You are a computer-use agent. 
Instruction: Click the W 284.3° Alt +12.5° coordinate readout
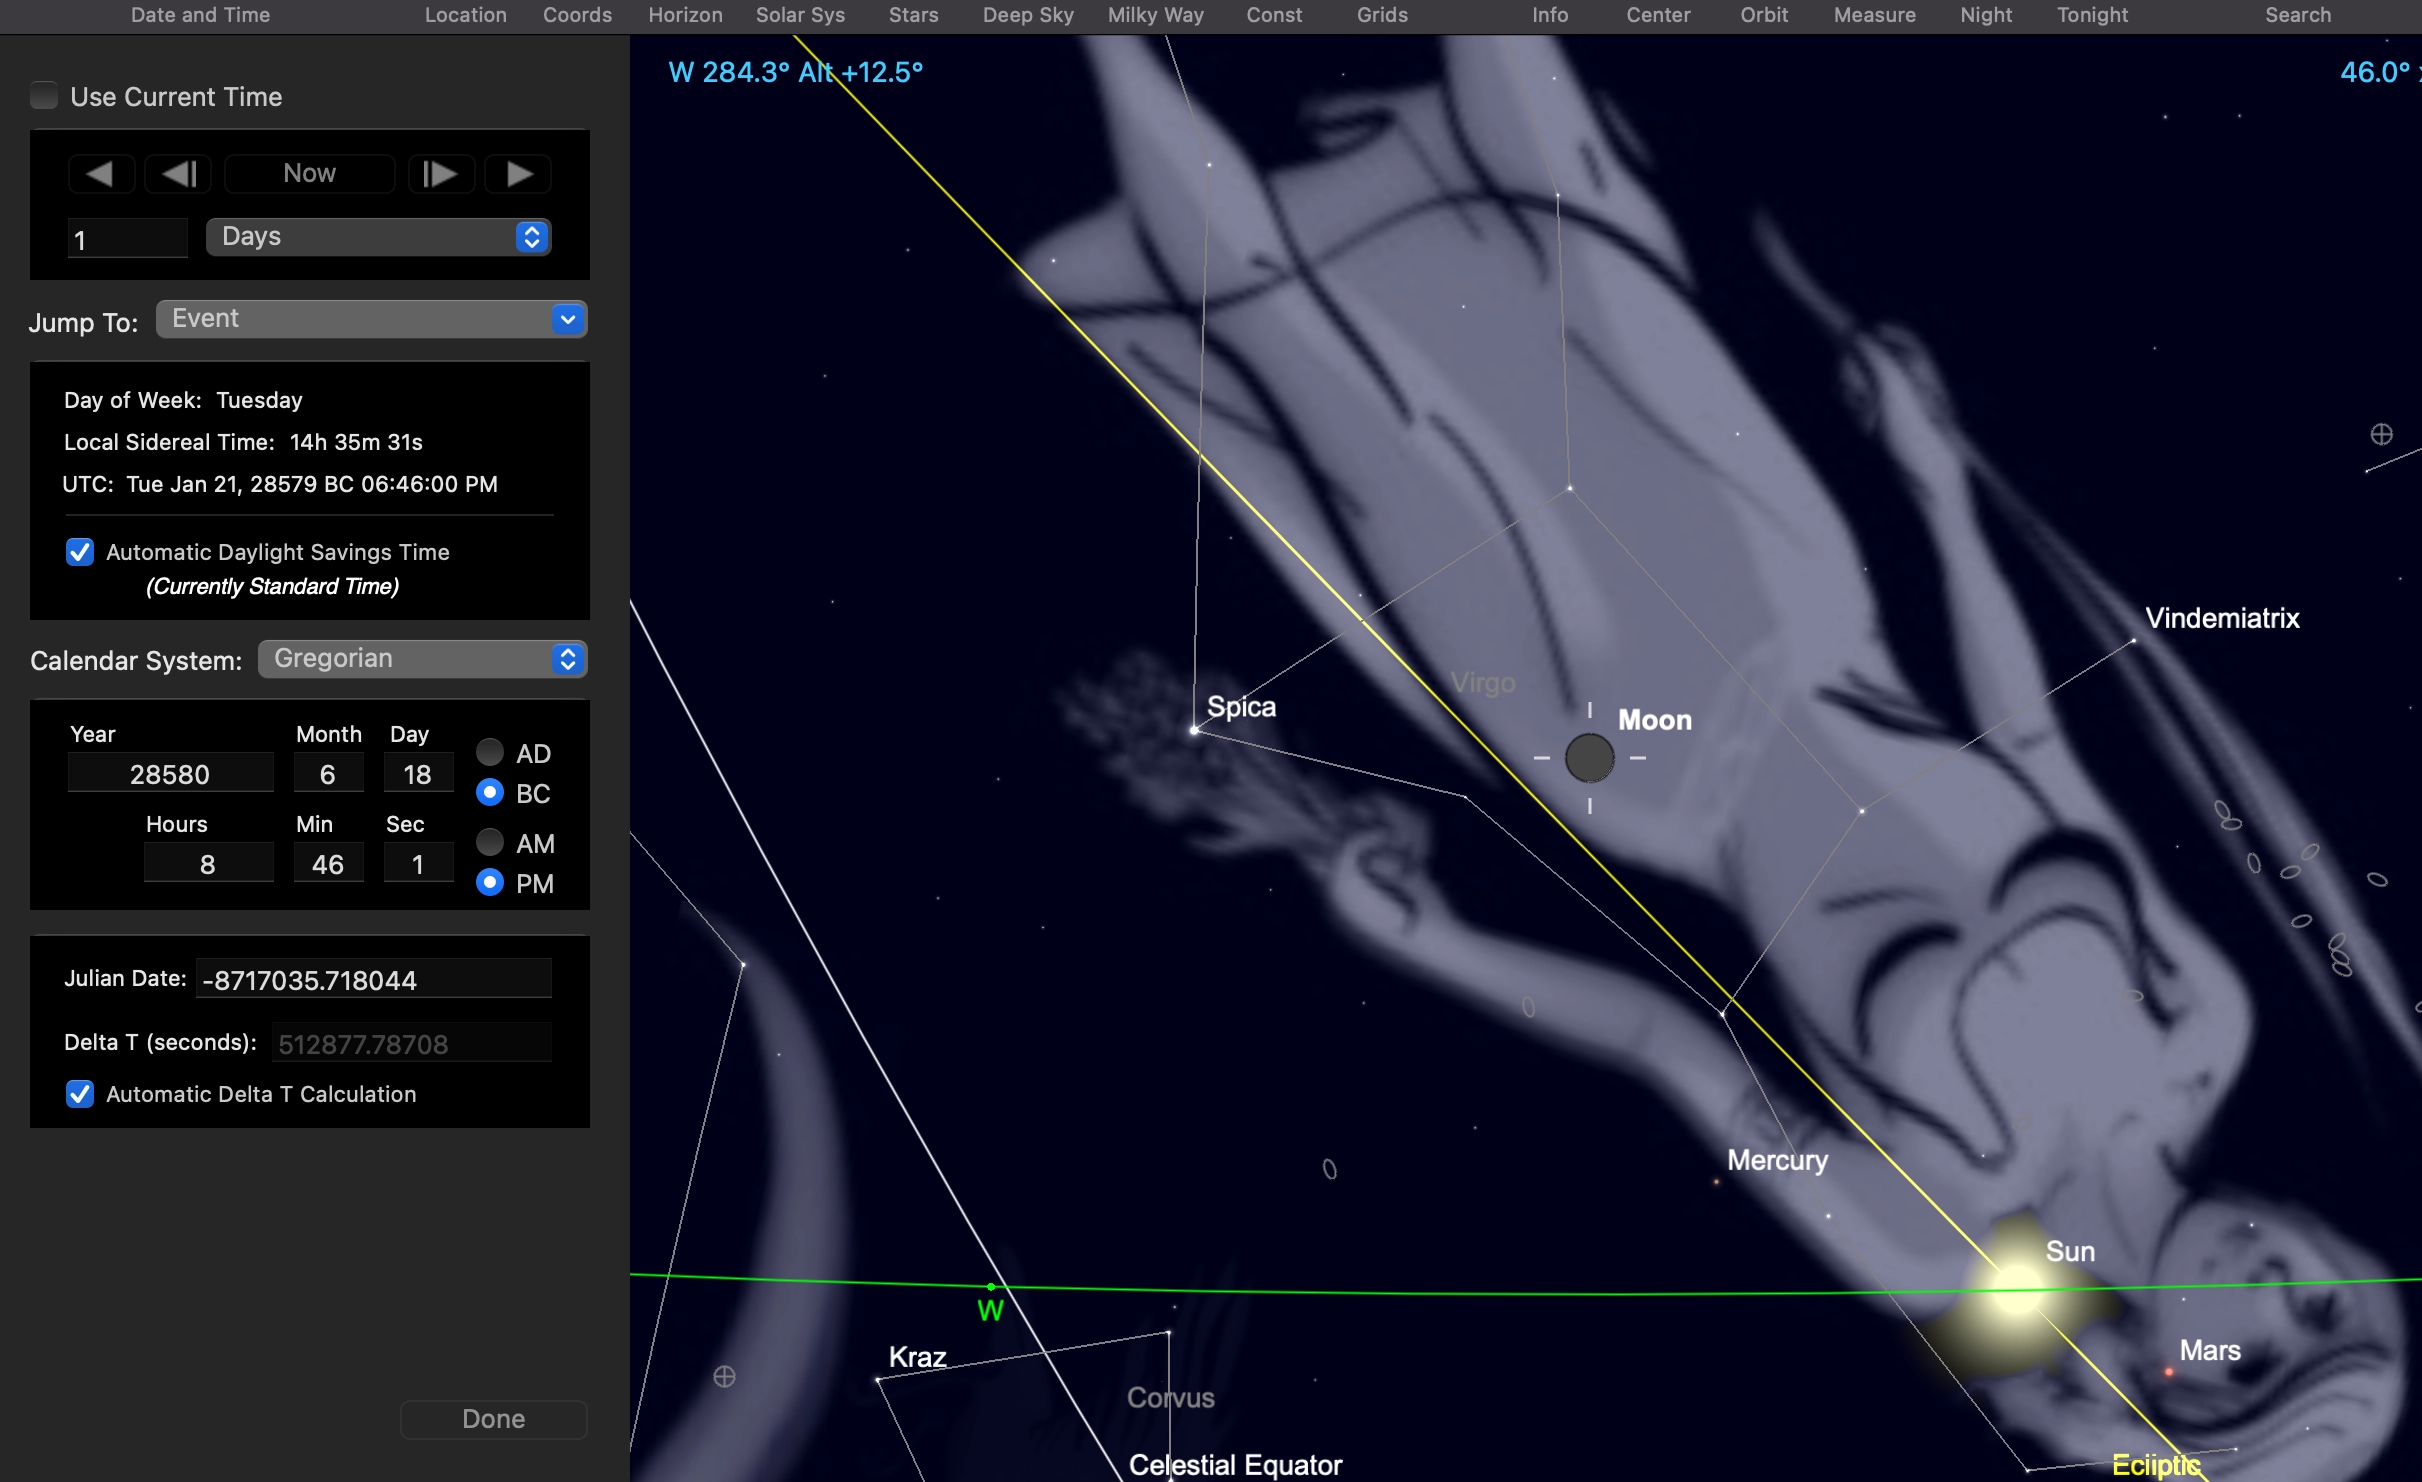pos(796,72)
